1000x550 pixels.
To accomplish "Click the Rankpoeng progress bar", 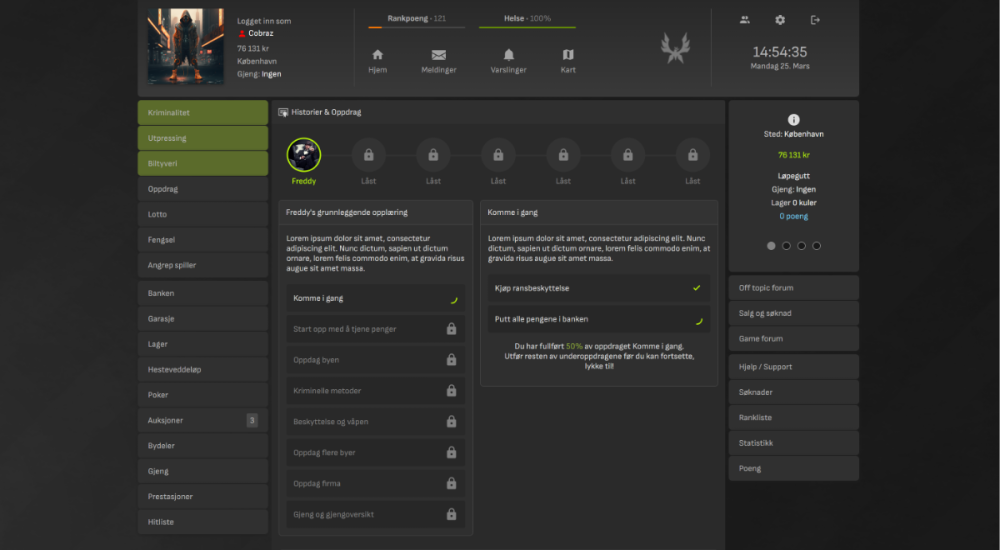I will pos(416,28).
